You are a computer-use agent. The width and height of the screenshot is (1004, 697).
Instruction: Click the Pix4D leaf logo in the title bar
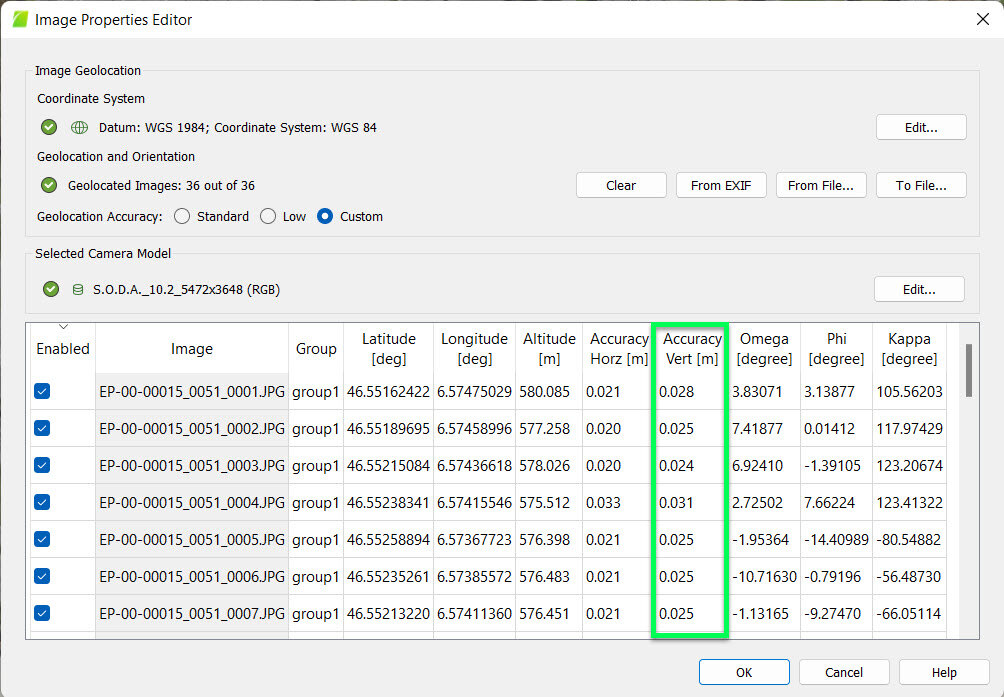(18, 18)
